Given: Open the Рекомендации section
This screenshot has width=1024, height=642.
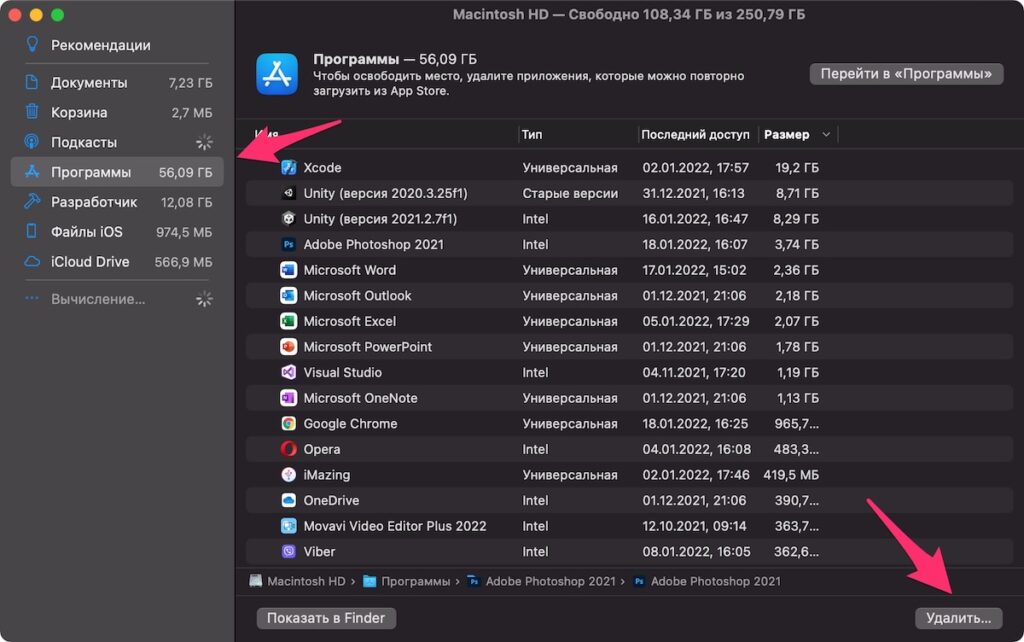Looking at the screenshot, I should click(101, 45).
